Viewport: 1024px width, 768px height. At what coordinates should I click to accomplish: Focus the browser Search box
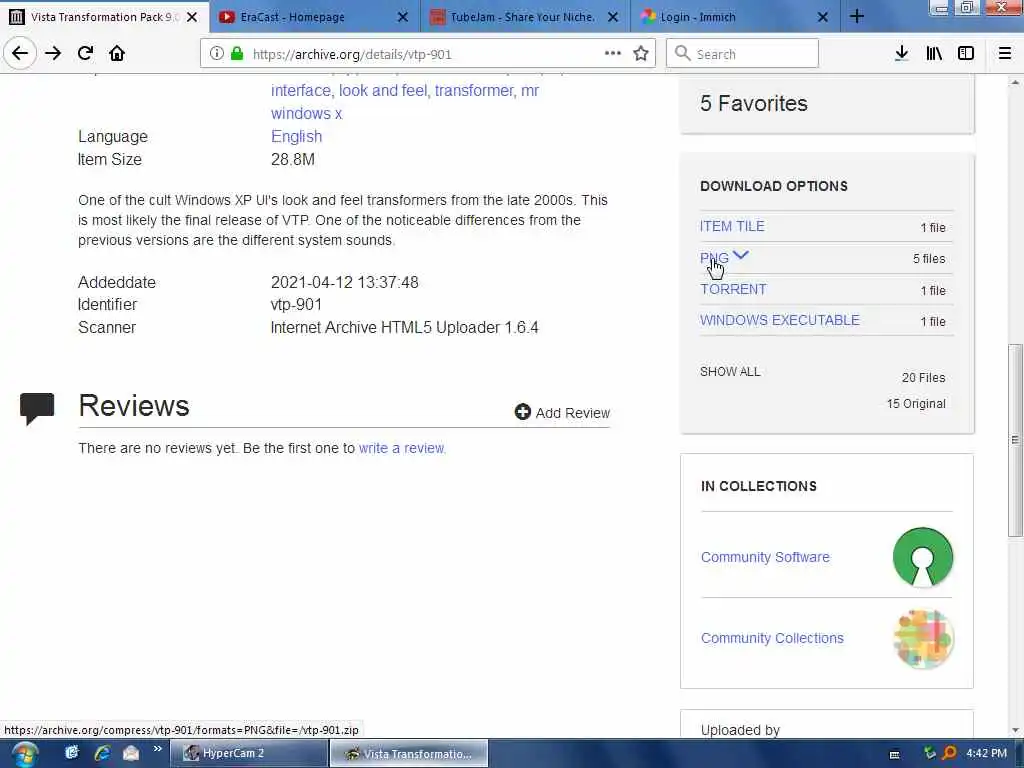[x=742, y=54]
